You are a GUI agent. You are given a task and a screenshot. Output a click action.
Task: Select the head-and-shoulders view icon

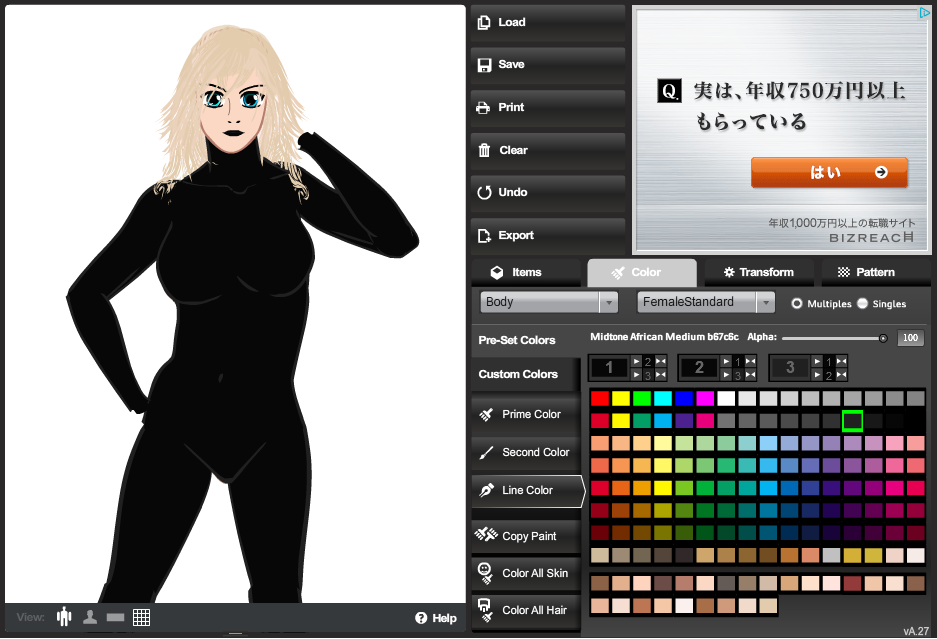pyautogui.click(x=90, y=617)
